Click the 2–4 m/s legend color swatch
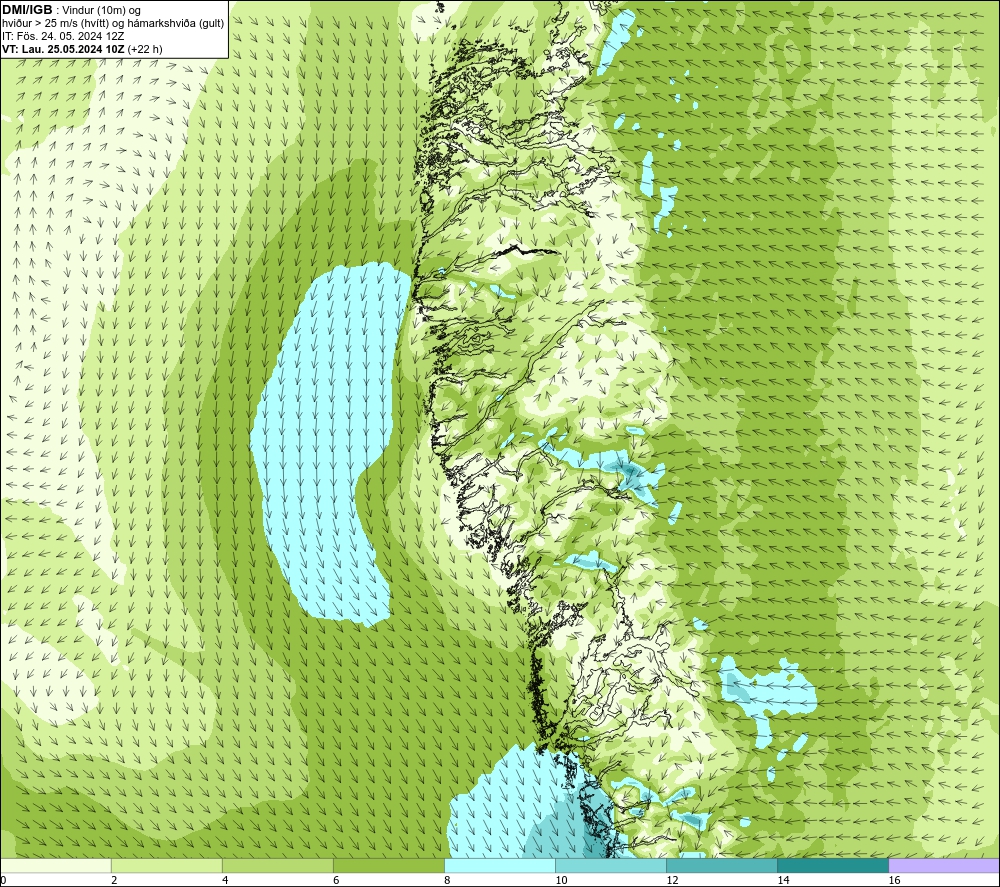 pos(166,865)
